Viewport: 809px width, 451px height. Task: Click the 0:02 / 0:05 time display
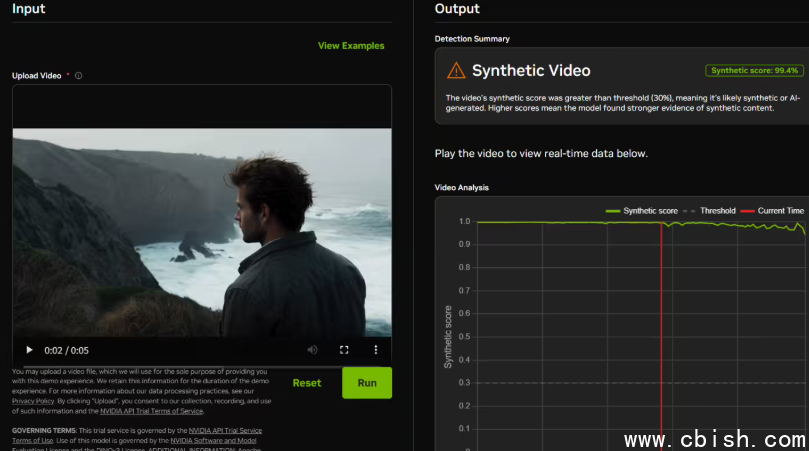pyautogui.click(x=67, y=350)
